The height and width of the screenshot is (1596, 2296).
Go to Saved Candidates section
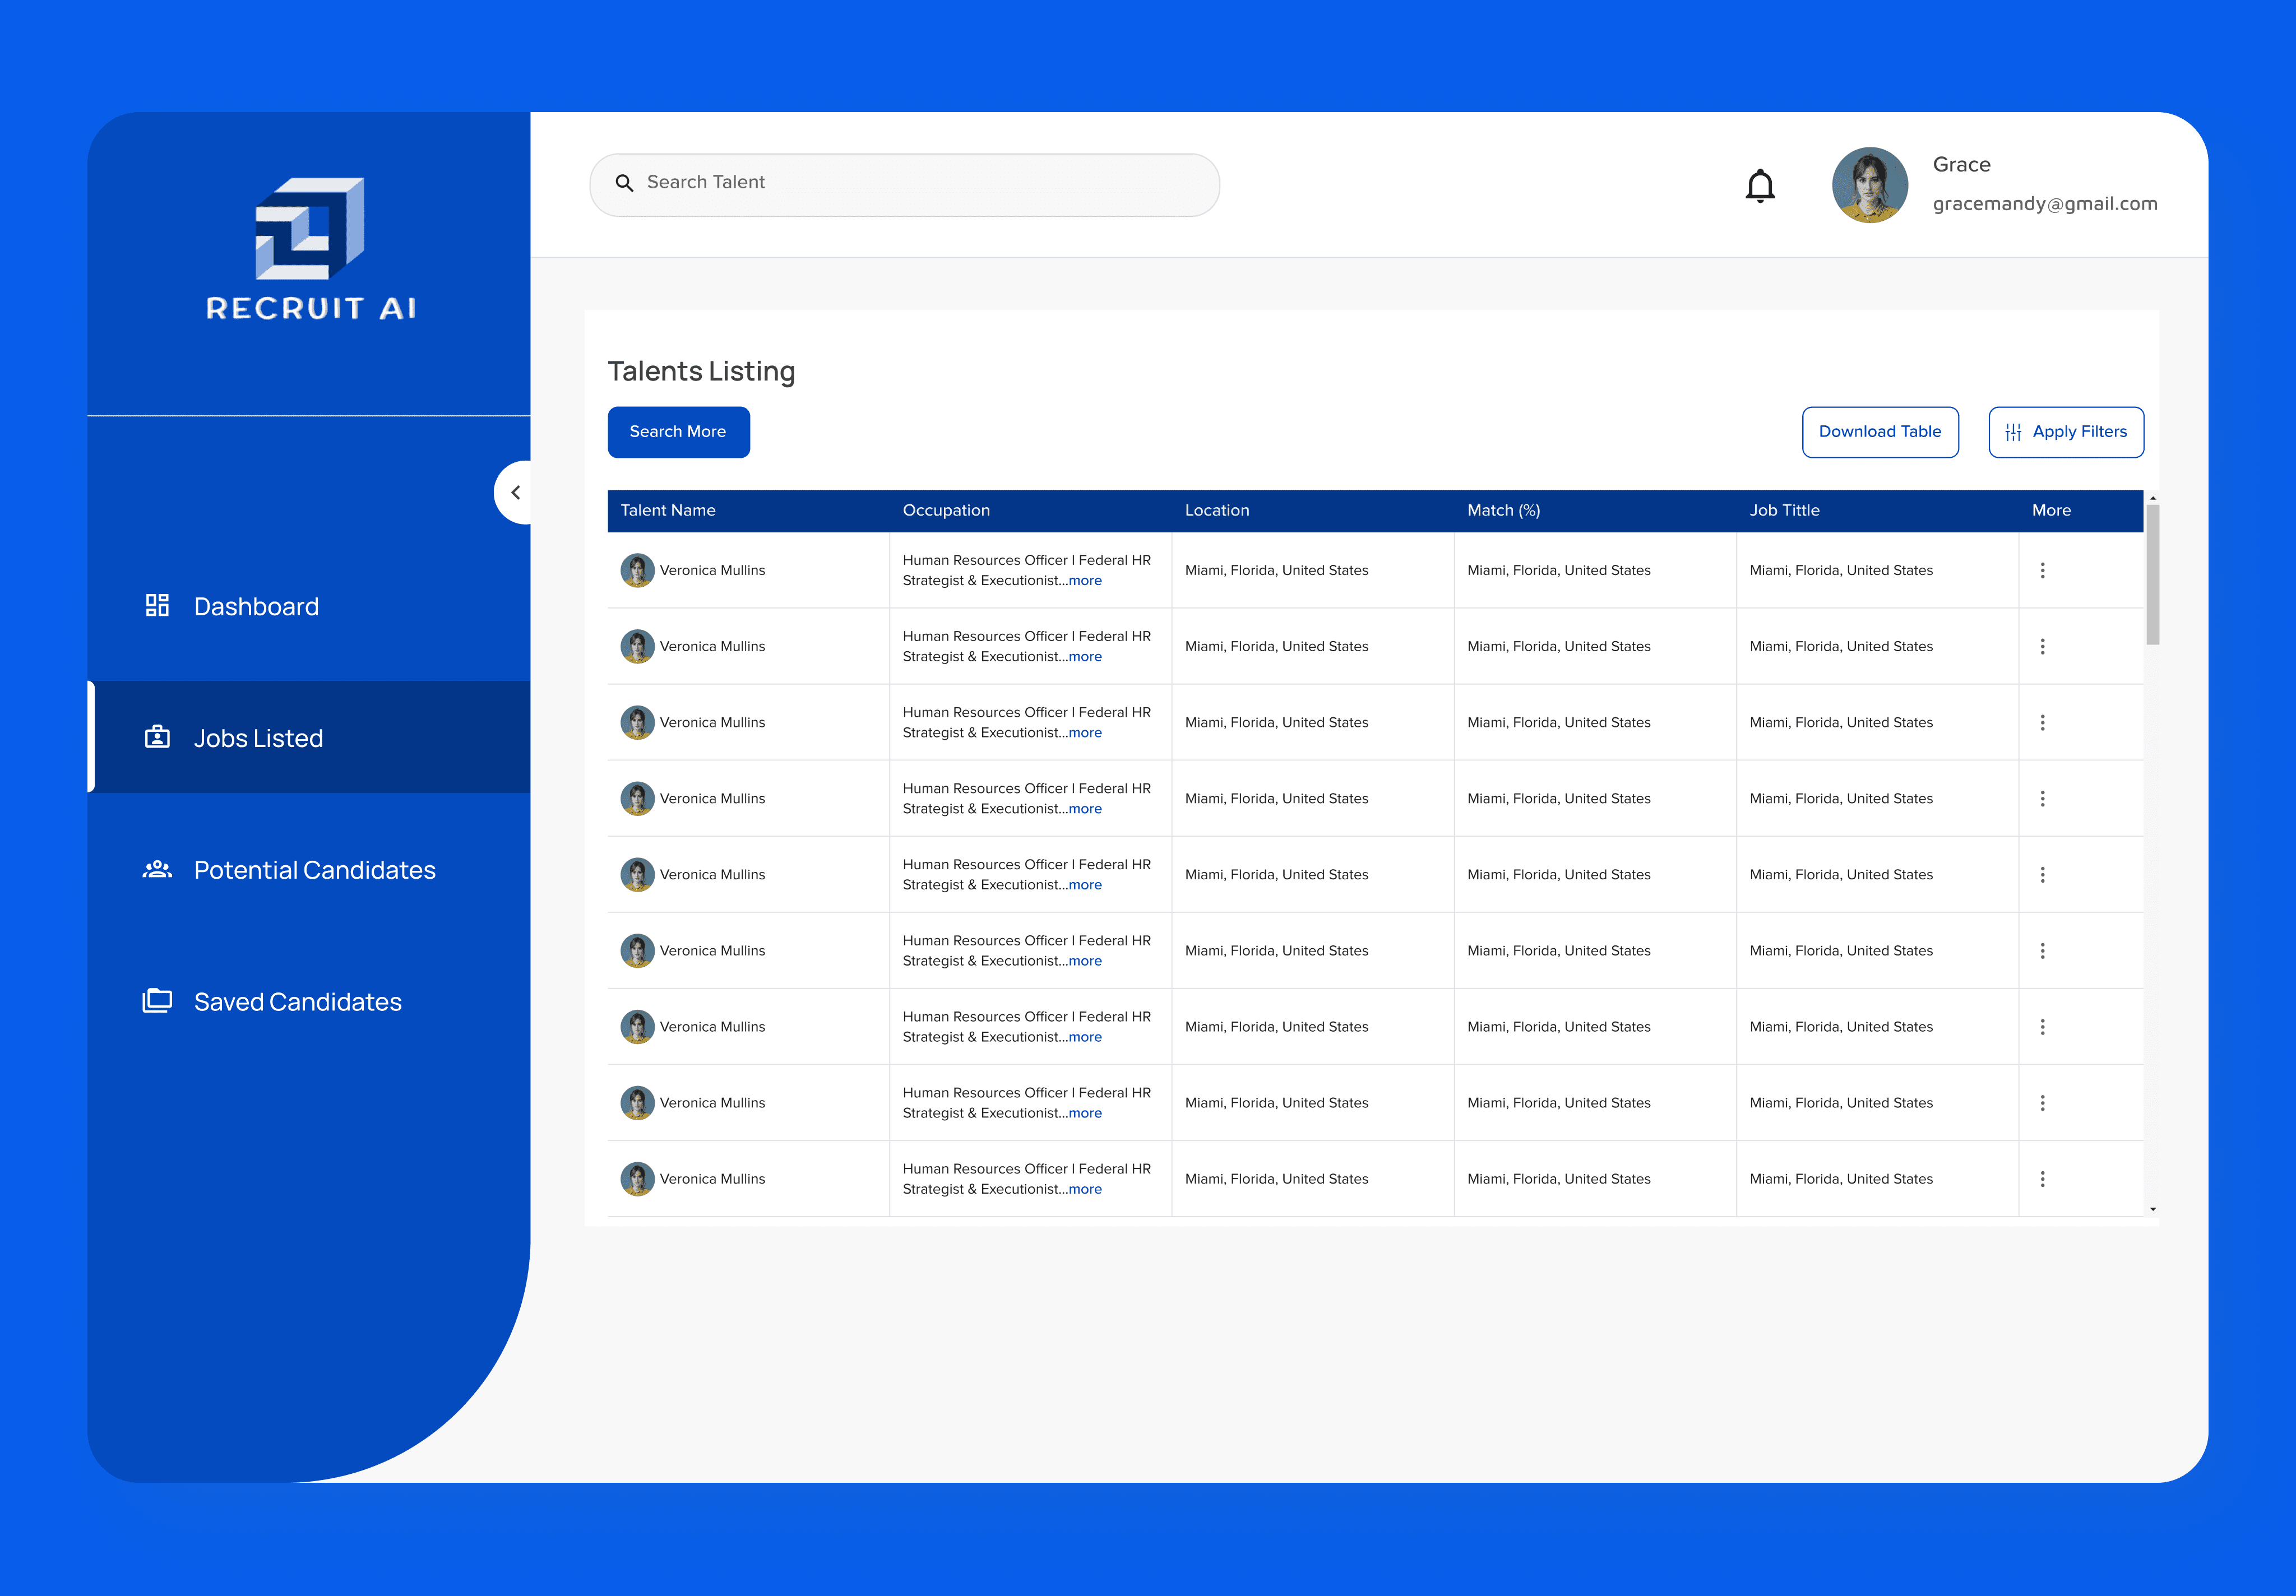(297, 1002)
